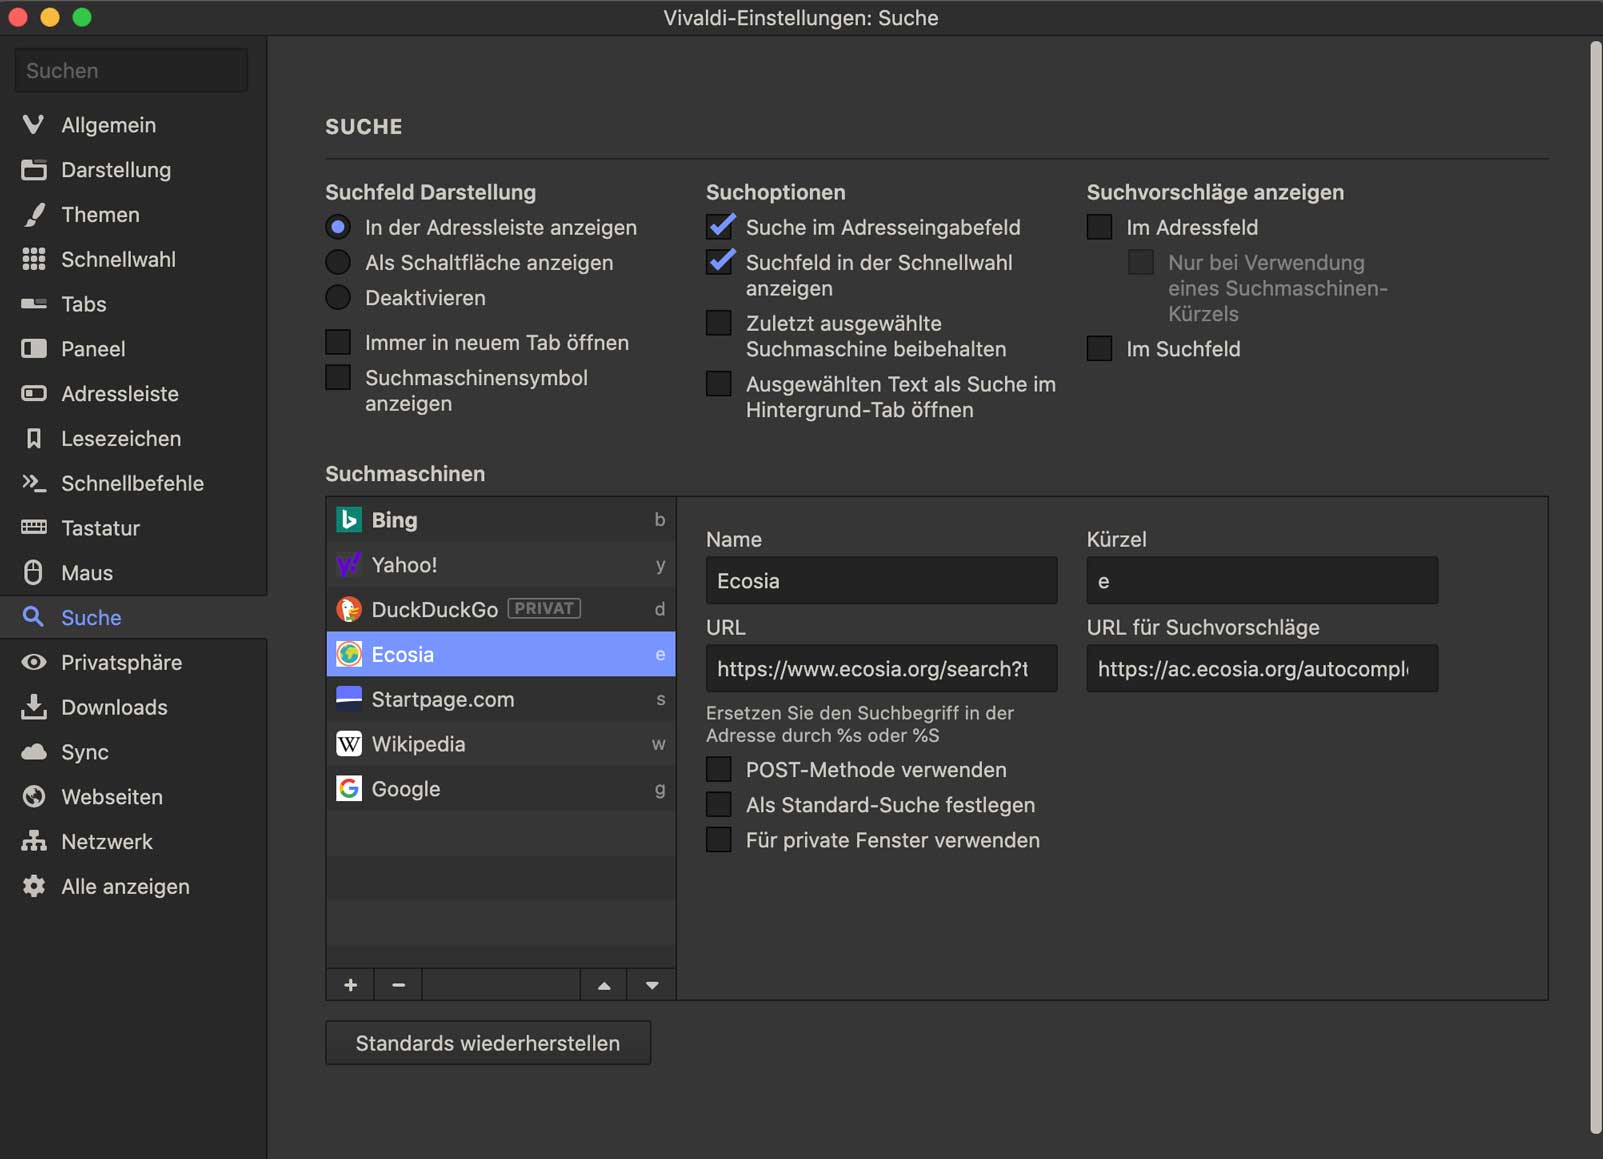Click the Startpage.com logo icon

pos(348,699)
